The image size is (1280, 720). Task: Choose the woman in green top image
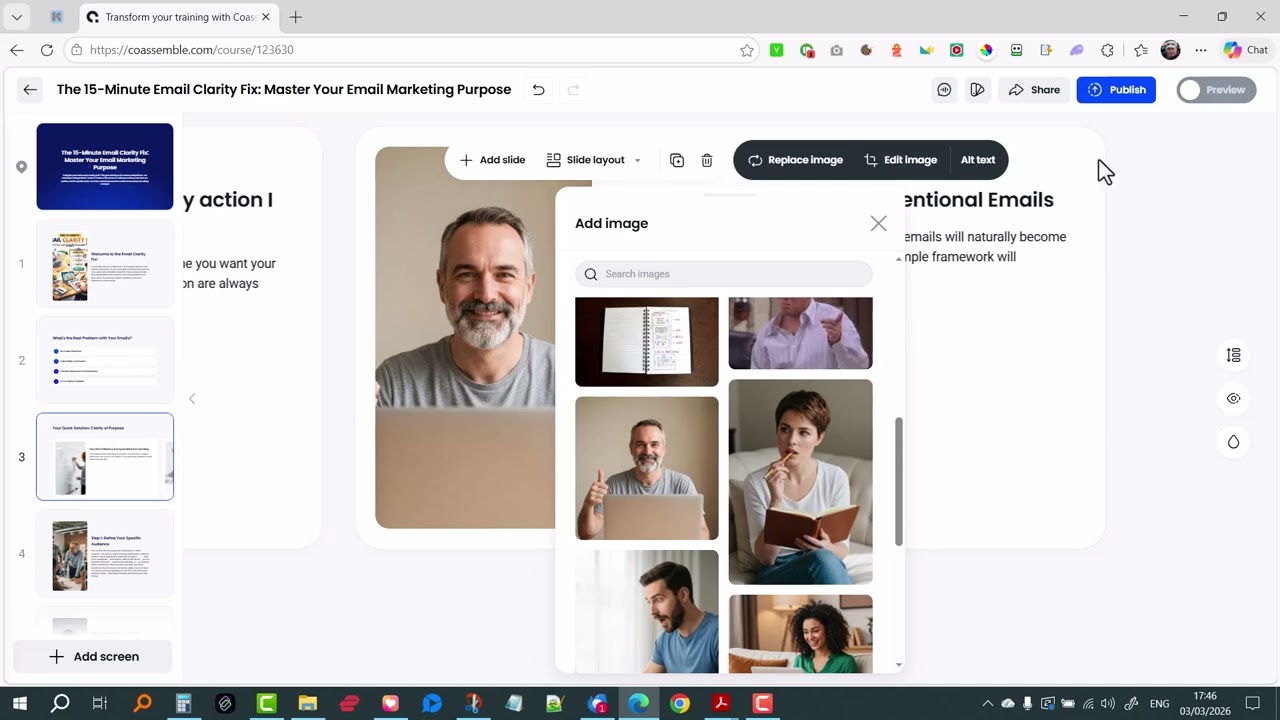tap(800, 634)
